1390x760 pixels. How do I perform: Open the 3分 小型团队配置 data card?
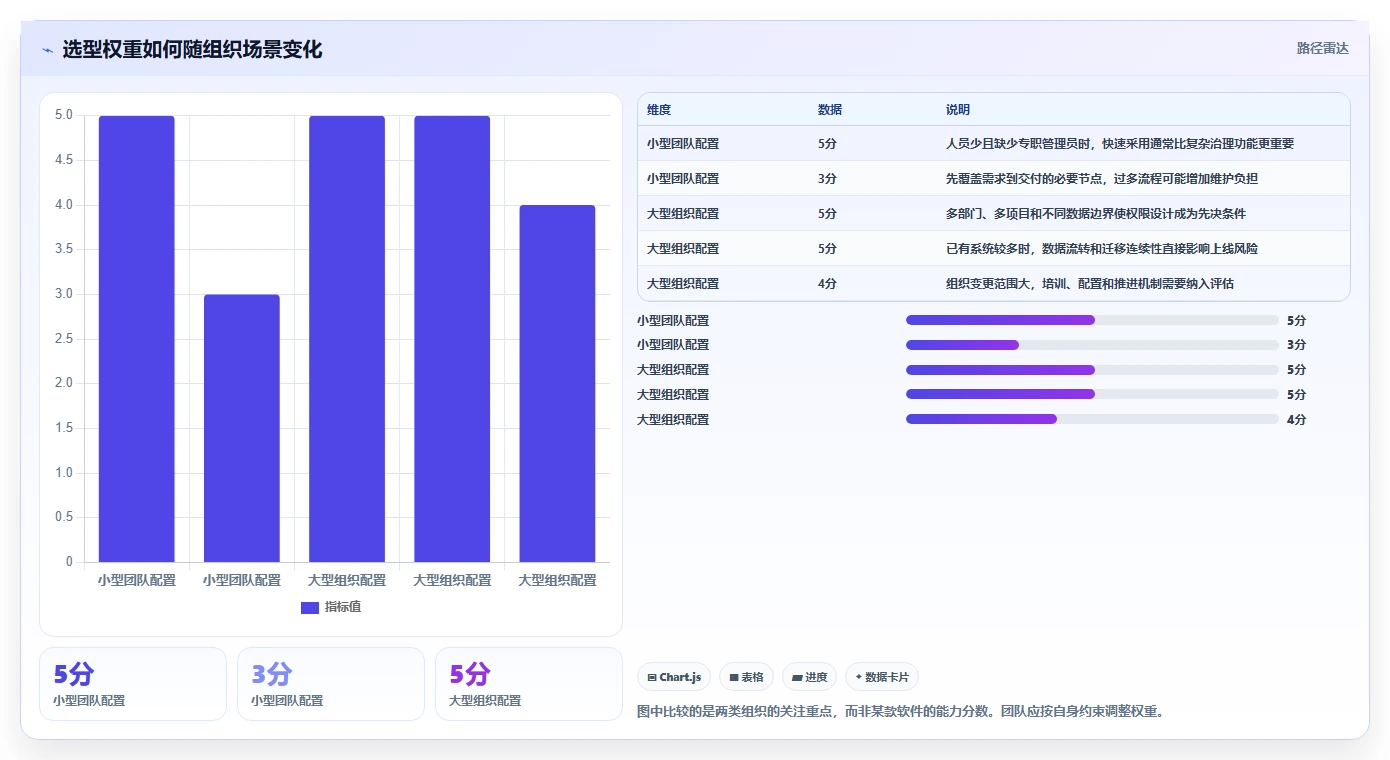(x=330, y=684)
